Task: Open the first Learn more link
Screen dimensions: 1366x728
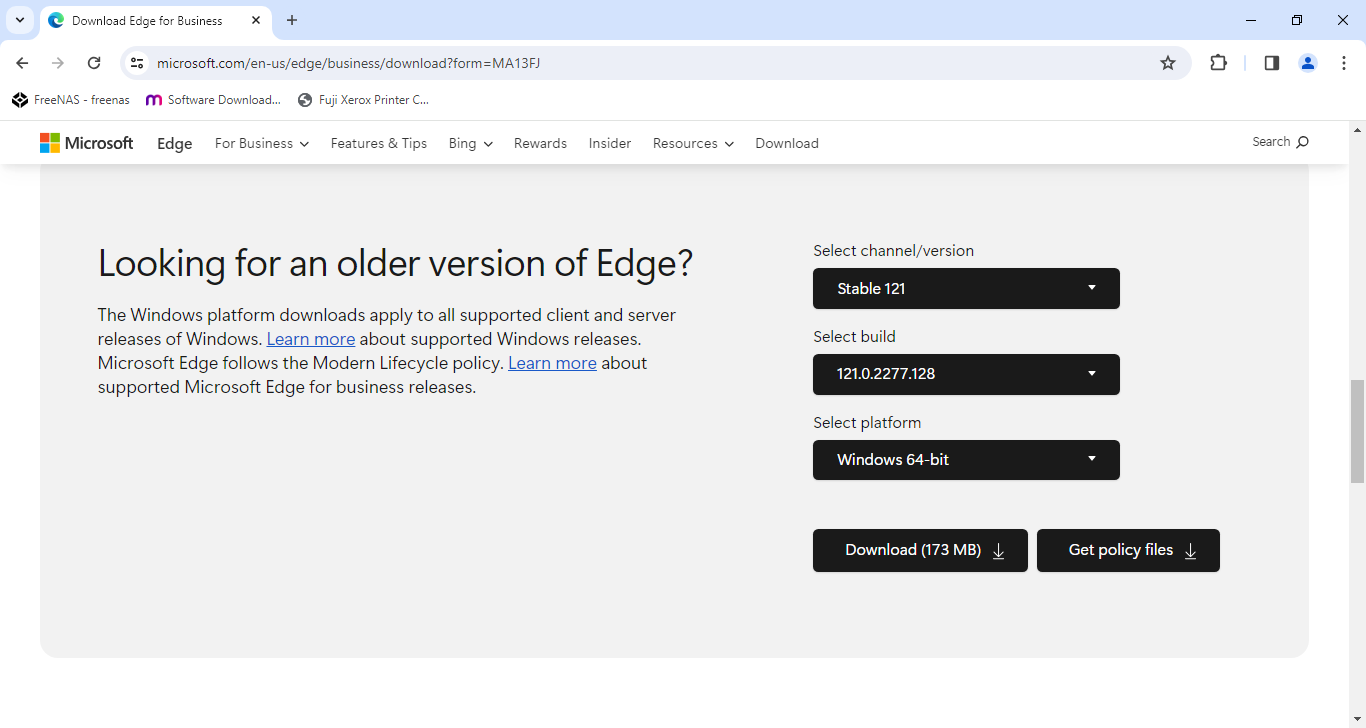Action: pos(310,339)
